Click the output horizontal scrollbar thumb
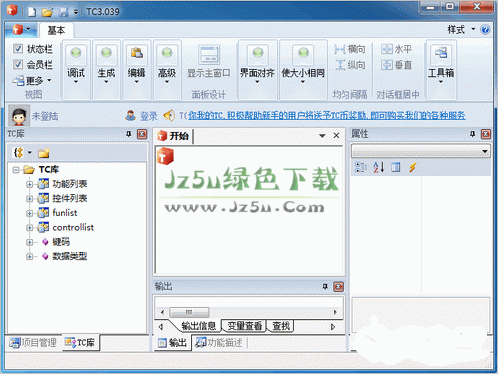 click(189, 312)
